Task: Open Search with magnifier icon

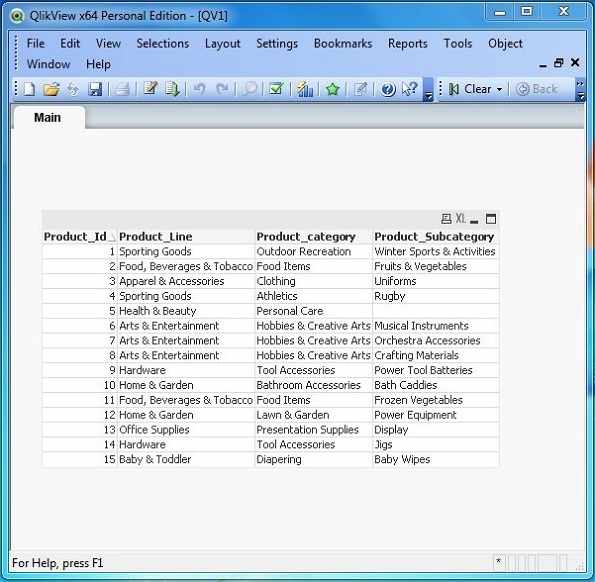Action: [250, 89]
